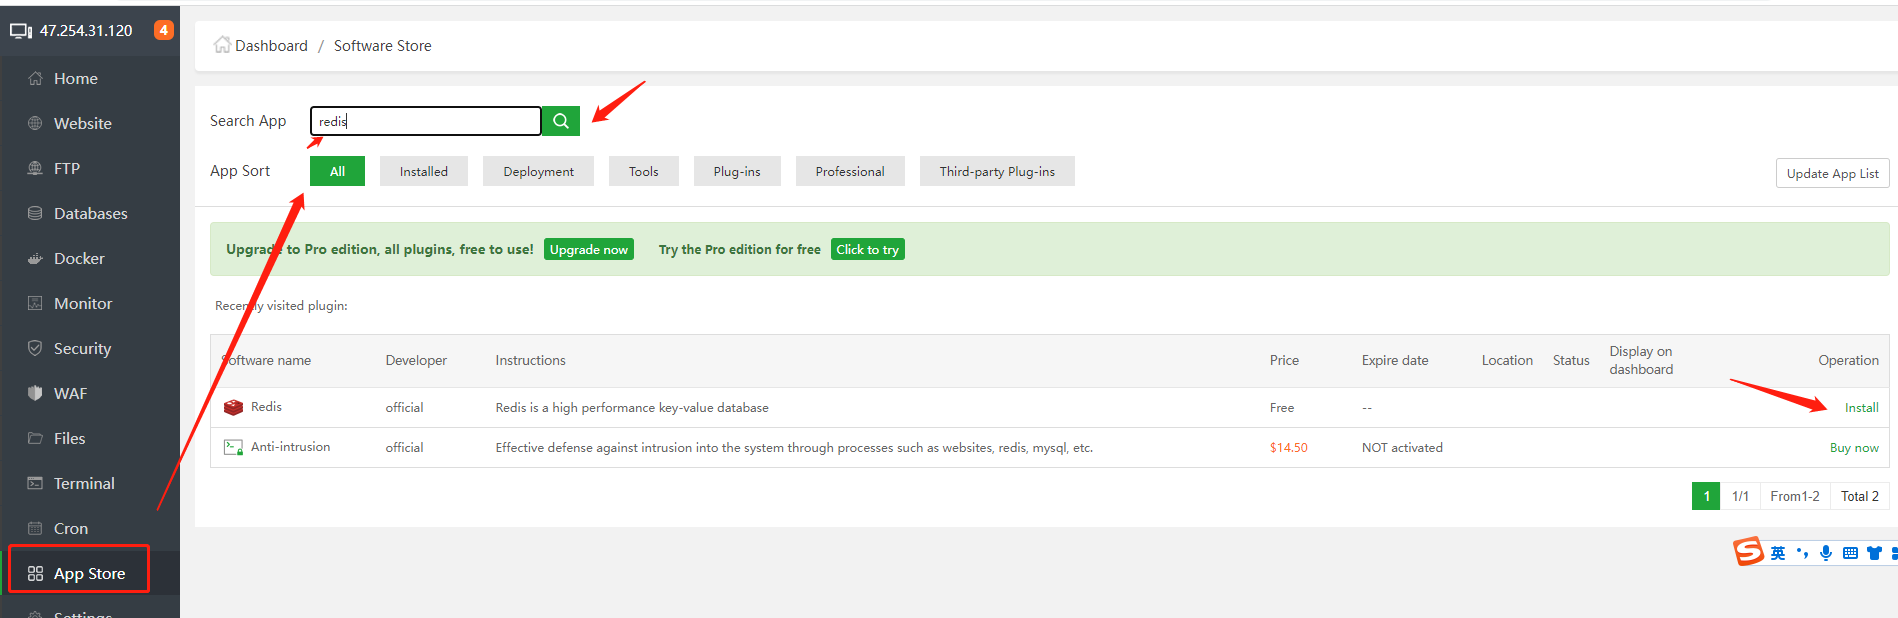This screenshot has width=1898, height=618.
Task: Click the server monitor icon near IP
Action: pyautogui.click(x=21, y=31)
